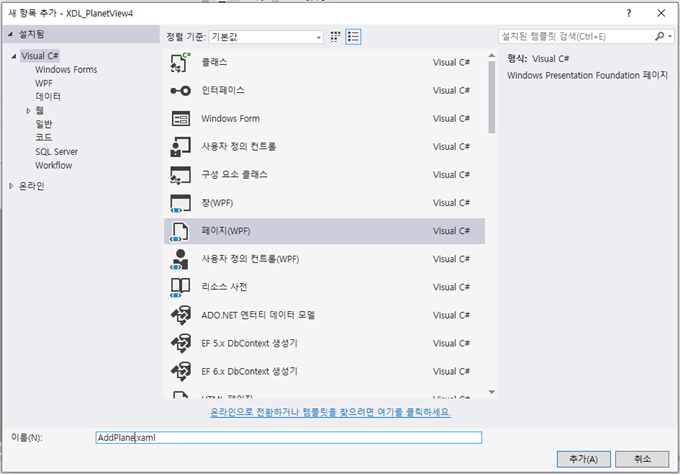The image size is (680, 474).
Task: Switch to small icons grid view
Action: click(x=335, y=37)
